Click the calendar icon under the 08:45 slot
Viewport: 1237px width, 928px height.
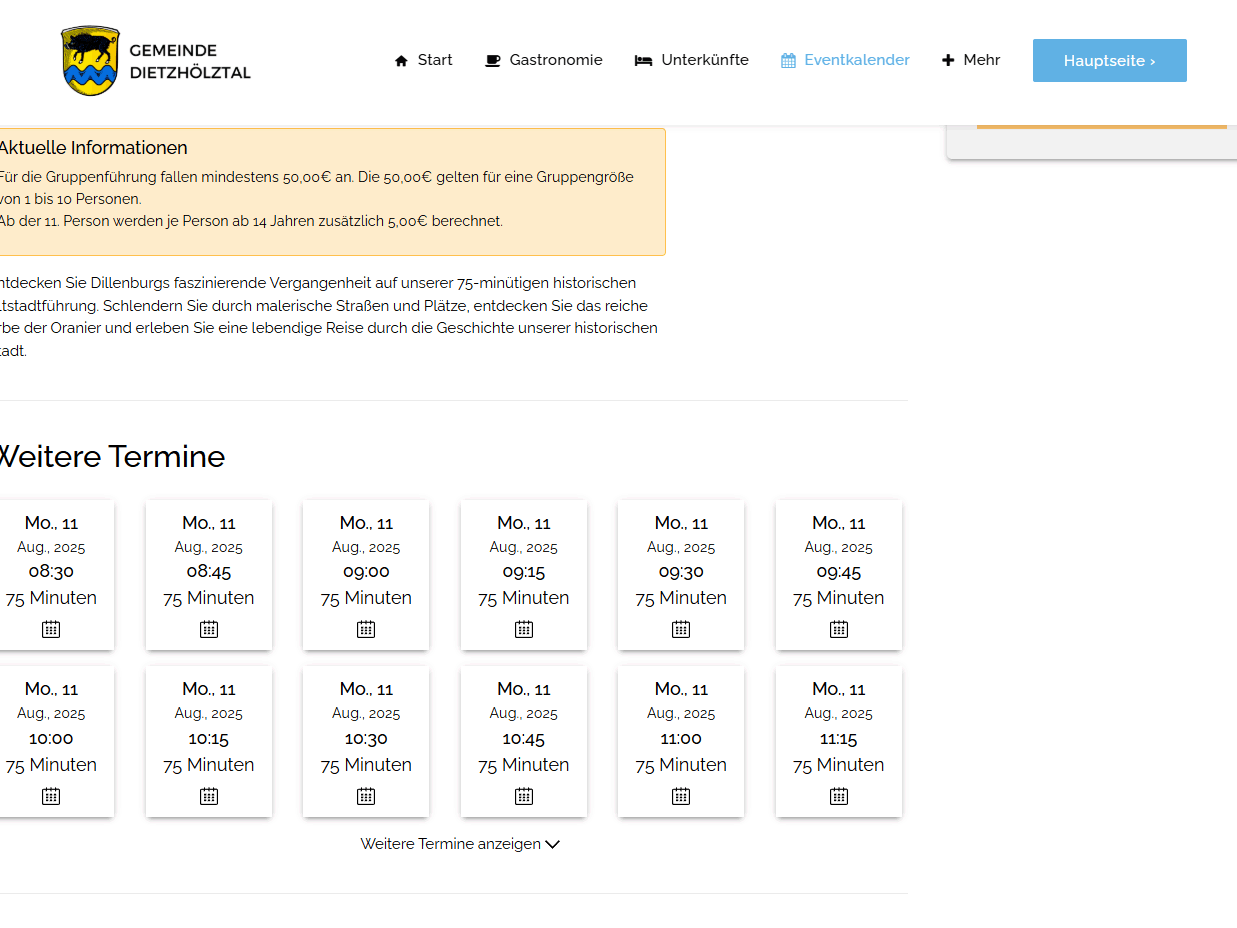coord(209,629)
